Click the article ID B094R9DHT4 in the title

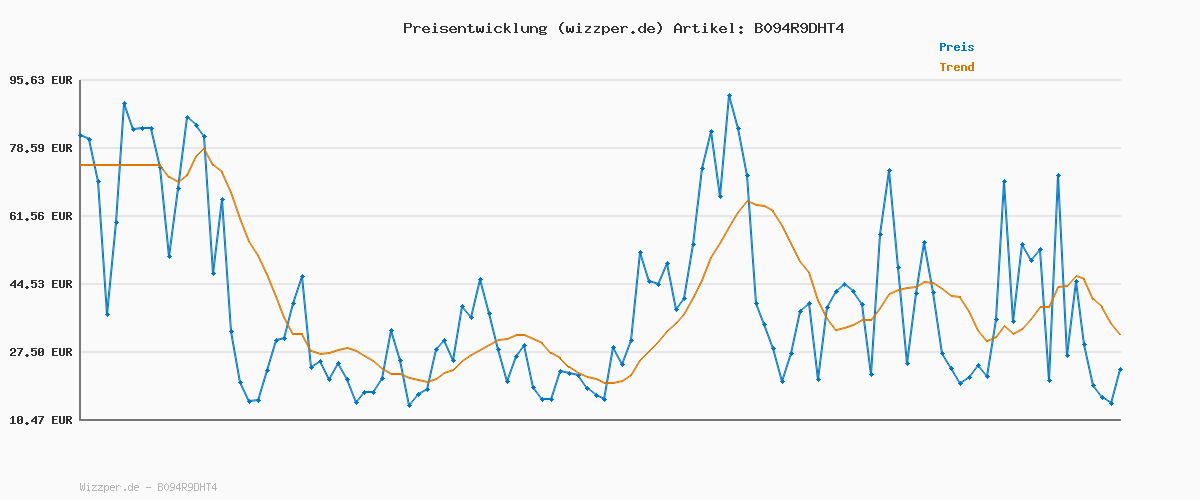pos(799,28)
